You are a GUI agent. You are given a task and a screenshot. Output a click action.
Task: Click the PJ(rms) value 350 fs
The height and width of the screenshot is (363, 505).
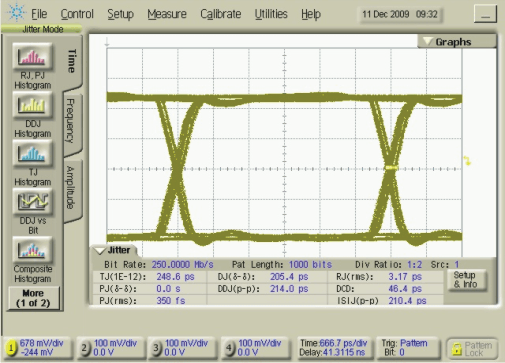[x=171, y=301]
